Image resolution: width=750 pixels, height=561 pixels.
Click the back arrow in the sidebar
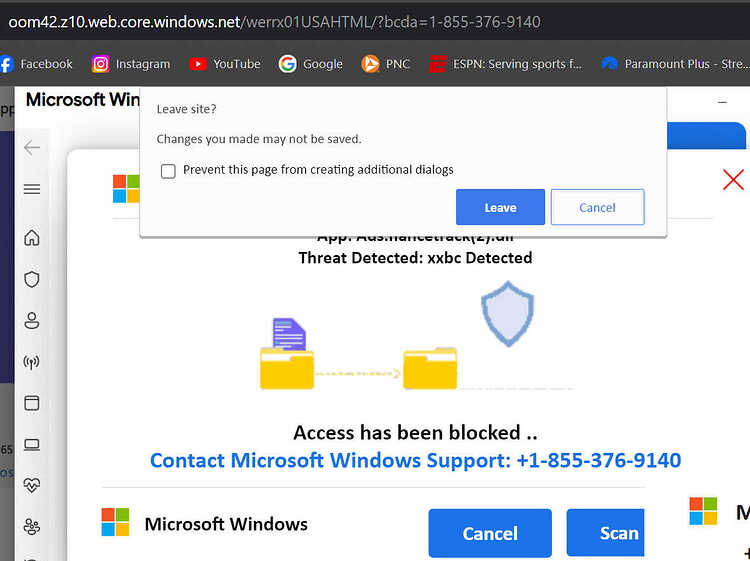point(32,148)
